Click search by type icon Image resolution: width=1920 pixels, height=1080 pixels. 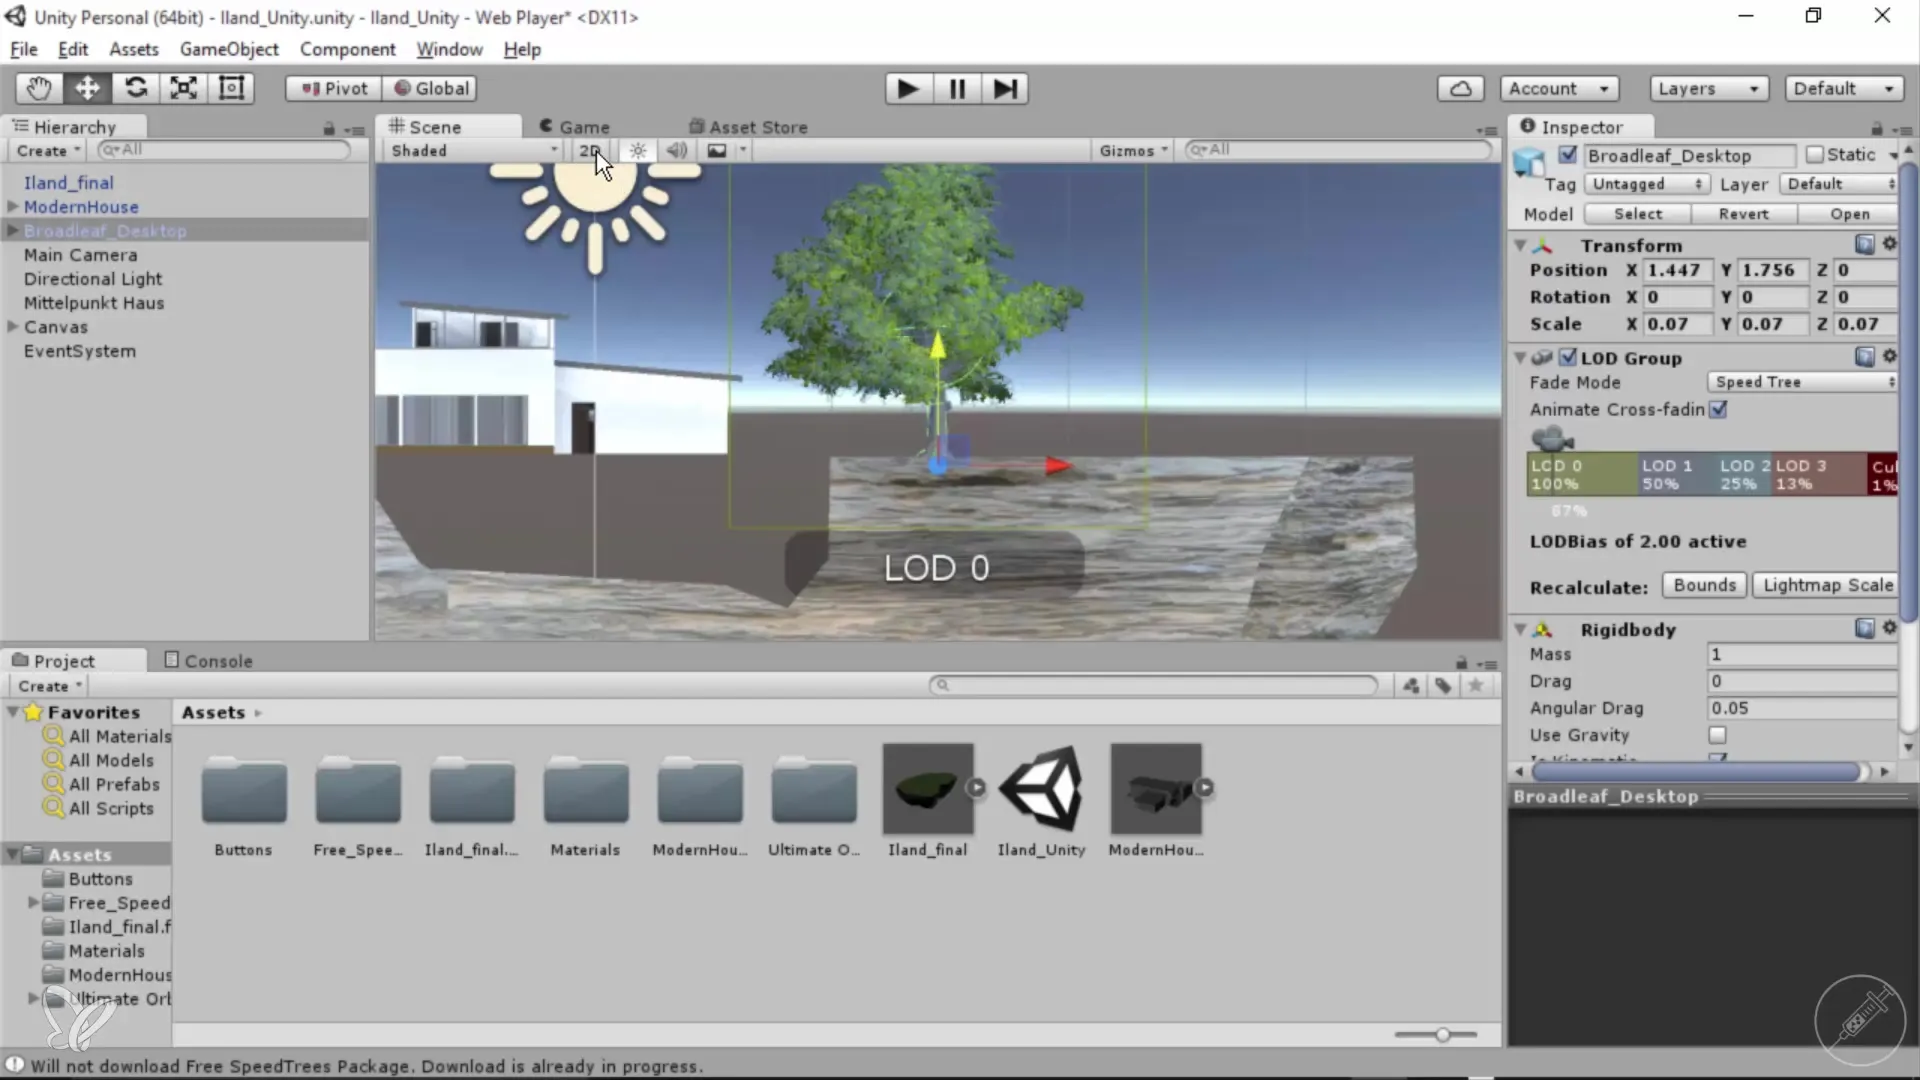pyautogui.click(x=1411, y=686)
